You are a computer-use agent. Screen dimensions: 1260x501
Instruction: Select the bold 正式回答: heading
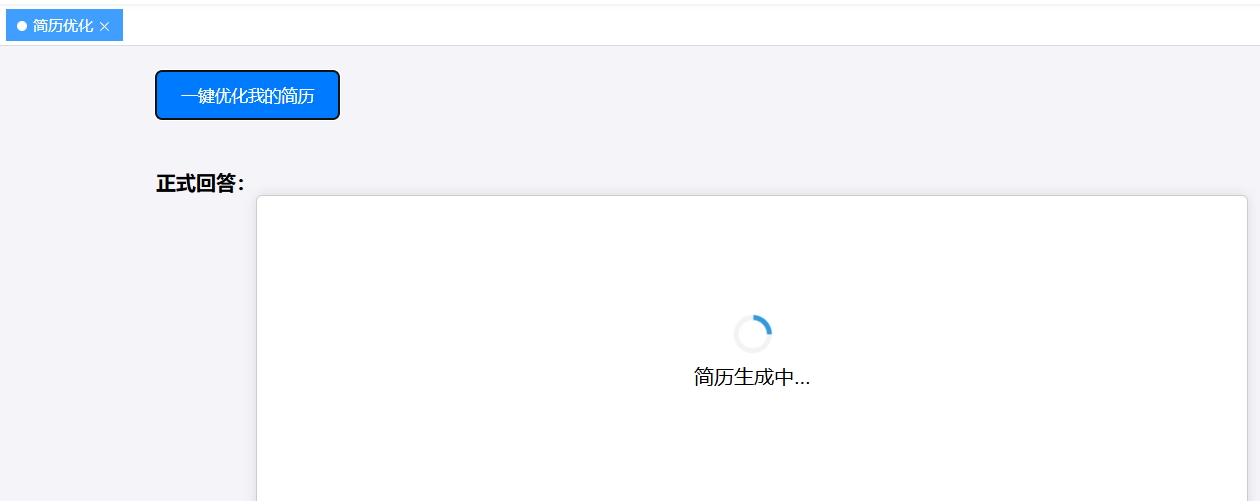(200, 184)
